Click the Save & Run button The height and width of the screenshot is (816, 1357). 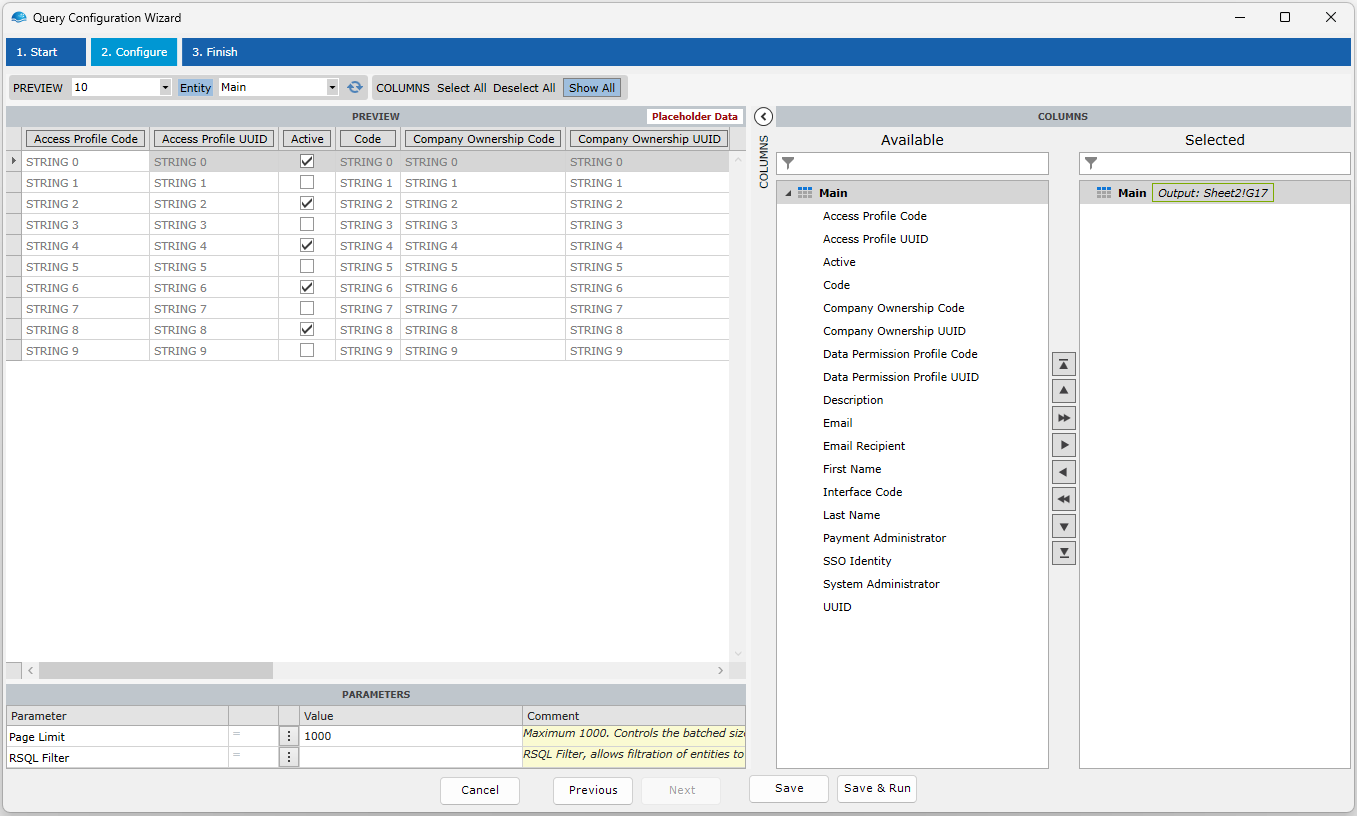coord(877,788)
